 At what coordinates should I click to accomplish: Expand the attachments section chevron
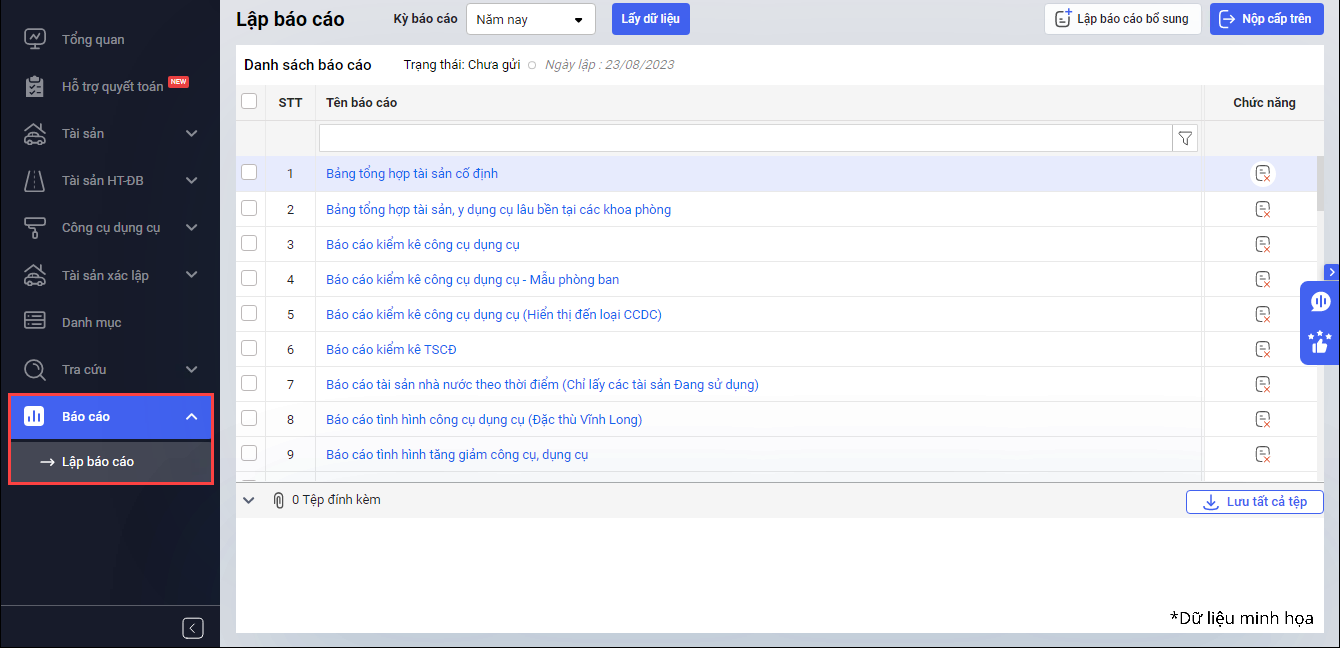click(249, 500)
